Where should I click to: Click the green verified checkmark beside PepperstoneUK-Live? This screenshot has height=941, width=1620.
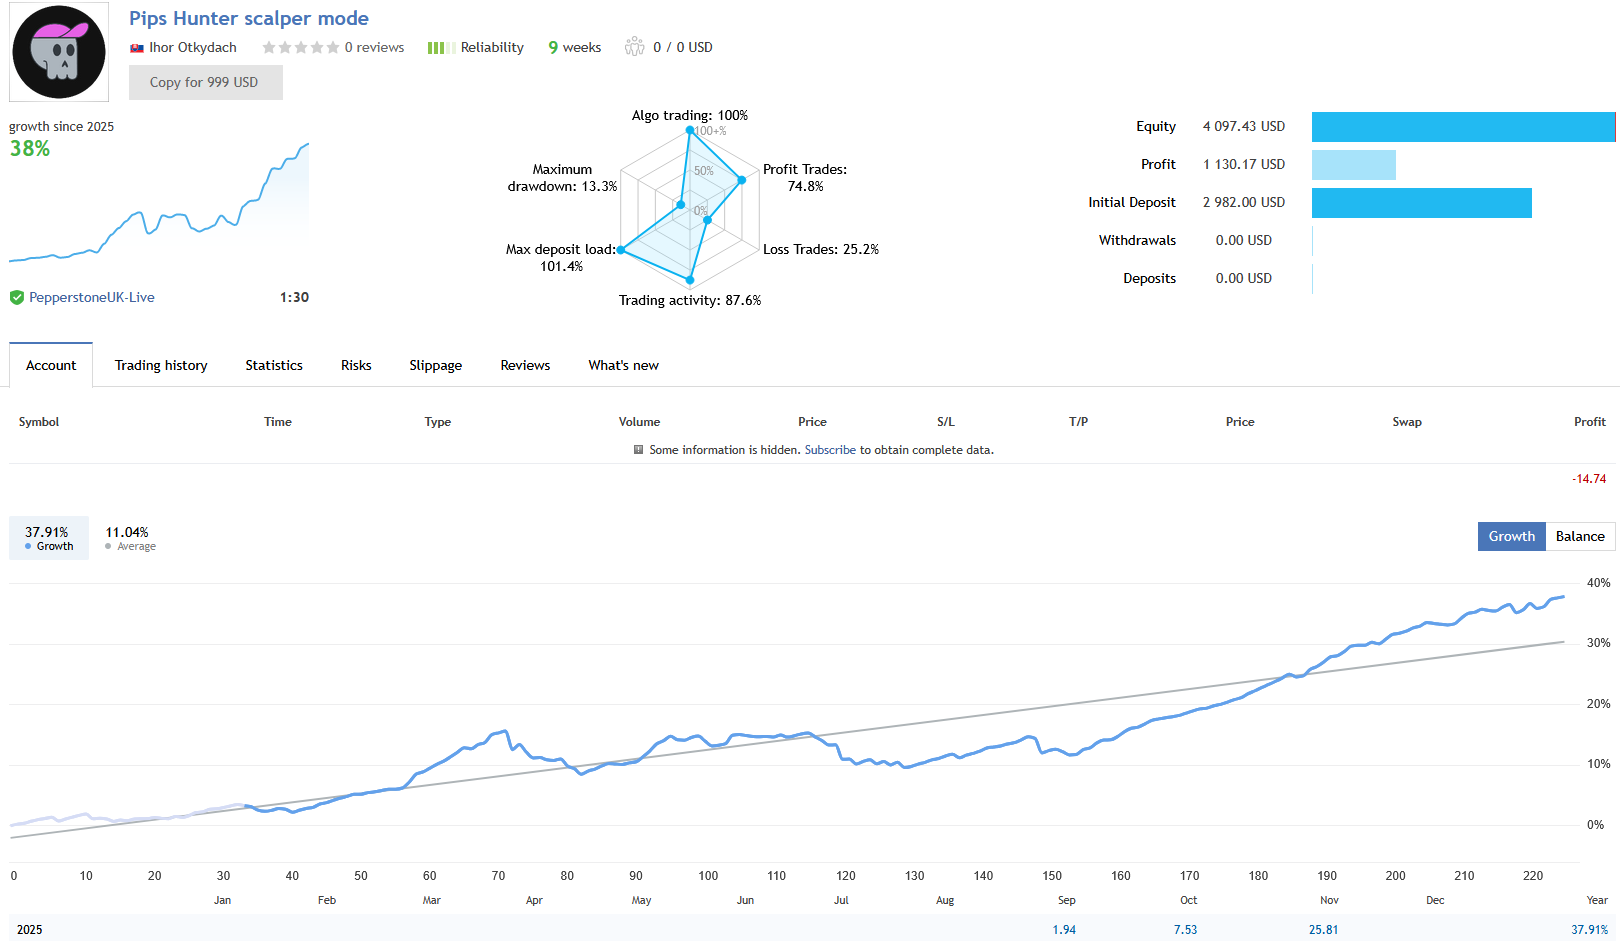click(16, 297)
